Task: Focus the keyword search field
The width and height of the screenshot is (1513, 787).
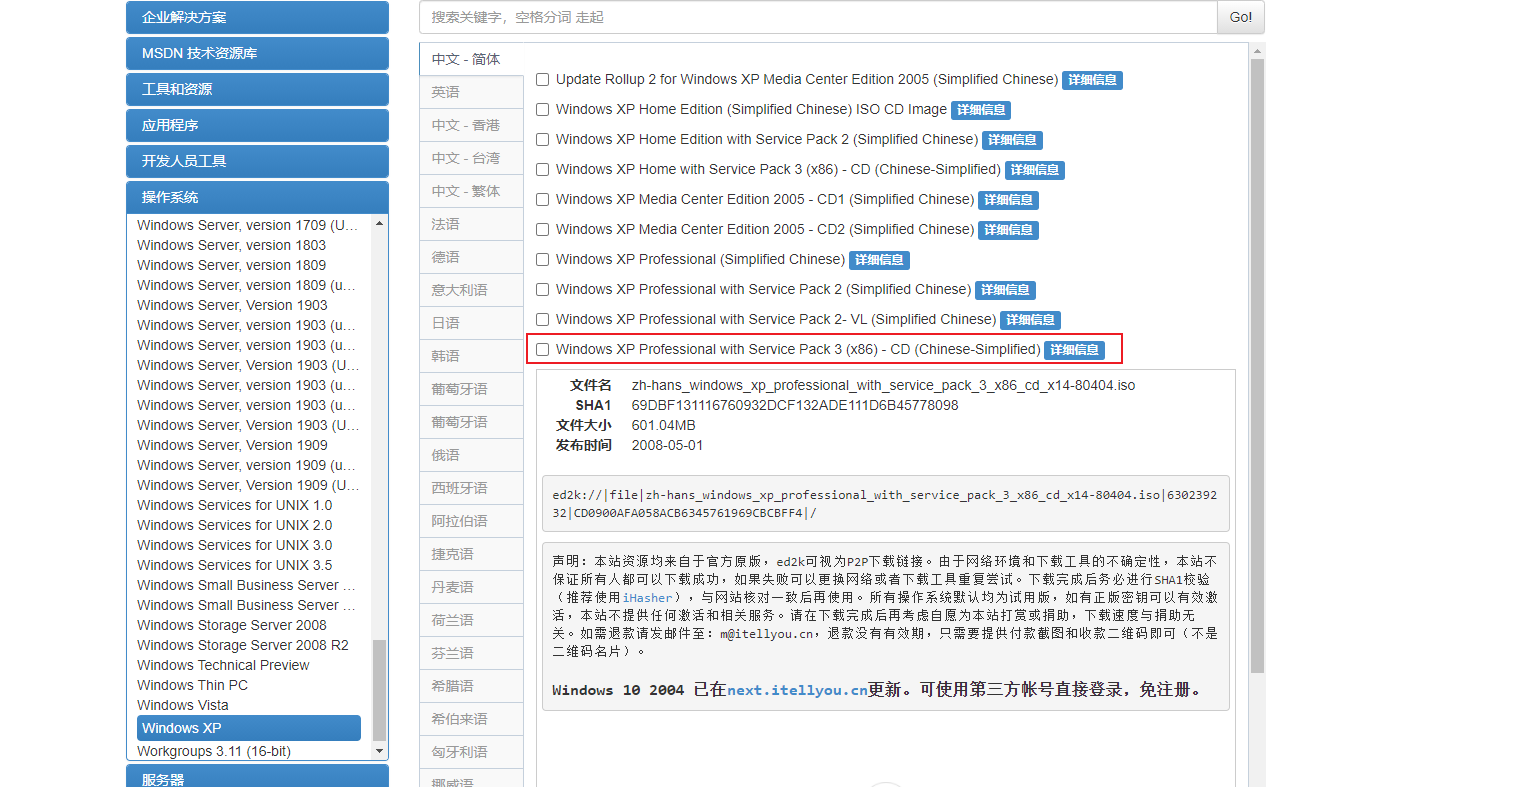Action: tap(818, 17)
